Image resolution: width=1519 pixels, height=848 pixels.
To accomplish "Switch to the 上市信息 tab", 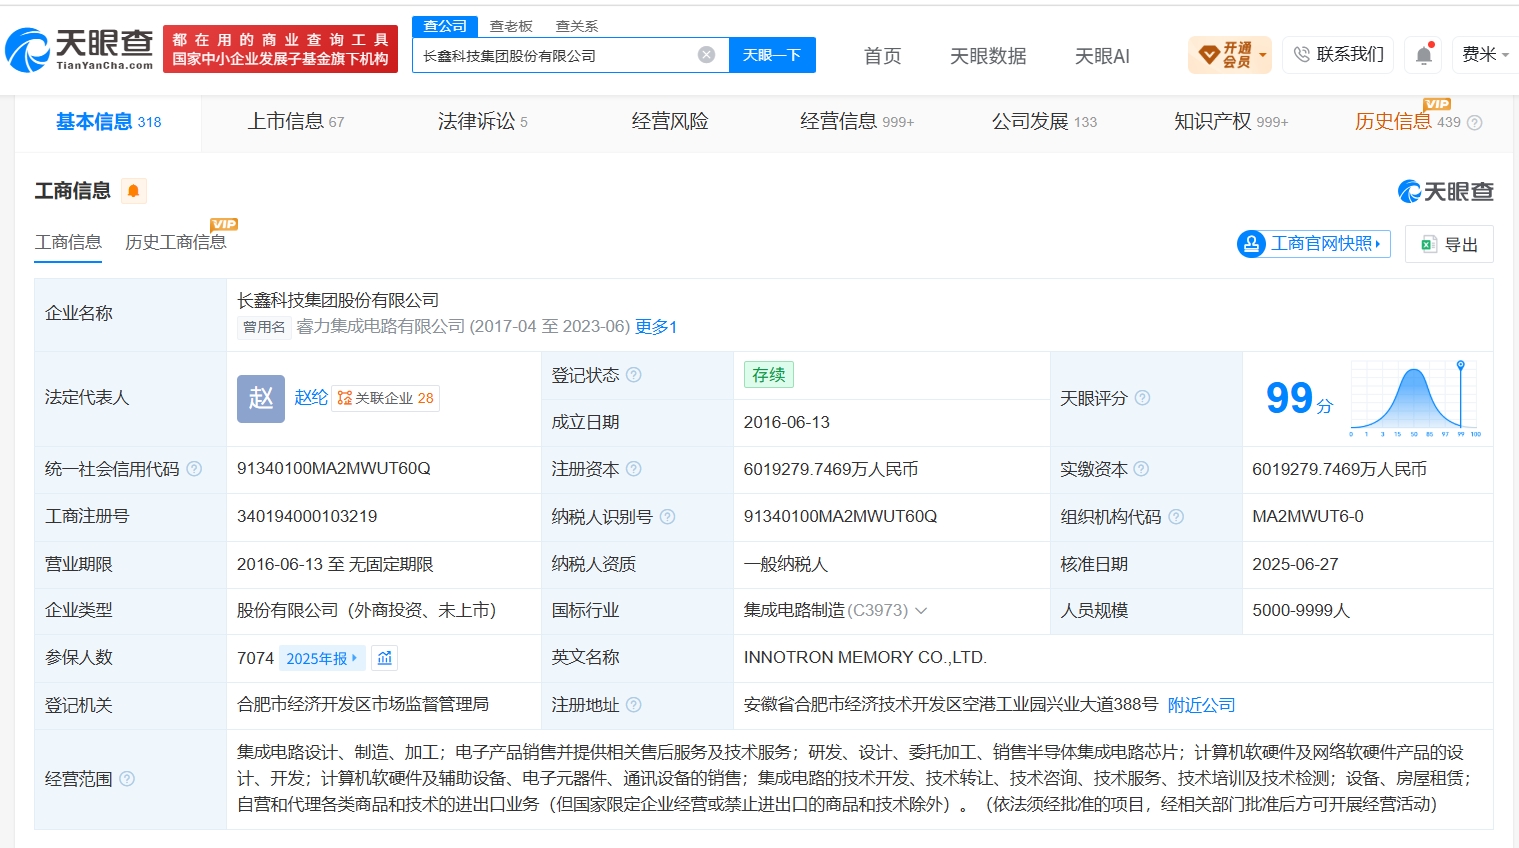I will (295, 122).
